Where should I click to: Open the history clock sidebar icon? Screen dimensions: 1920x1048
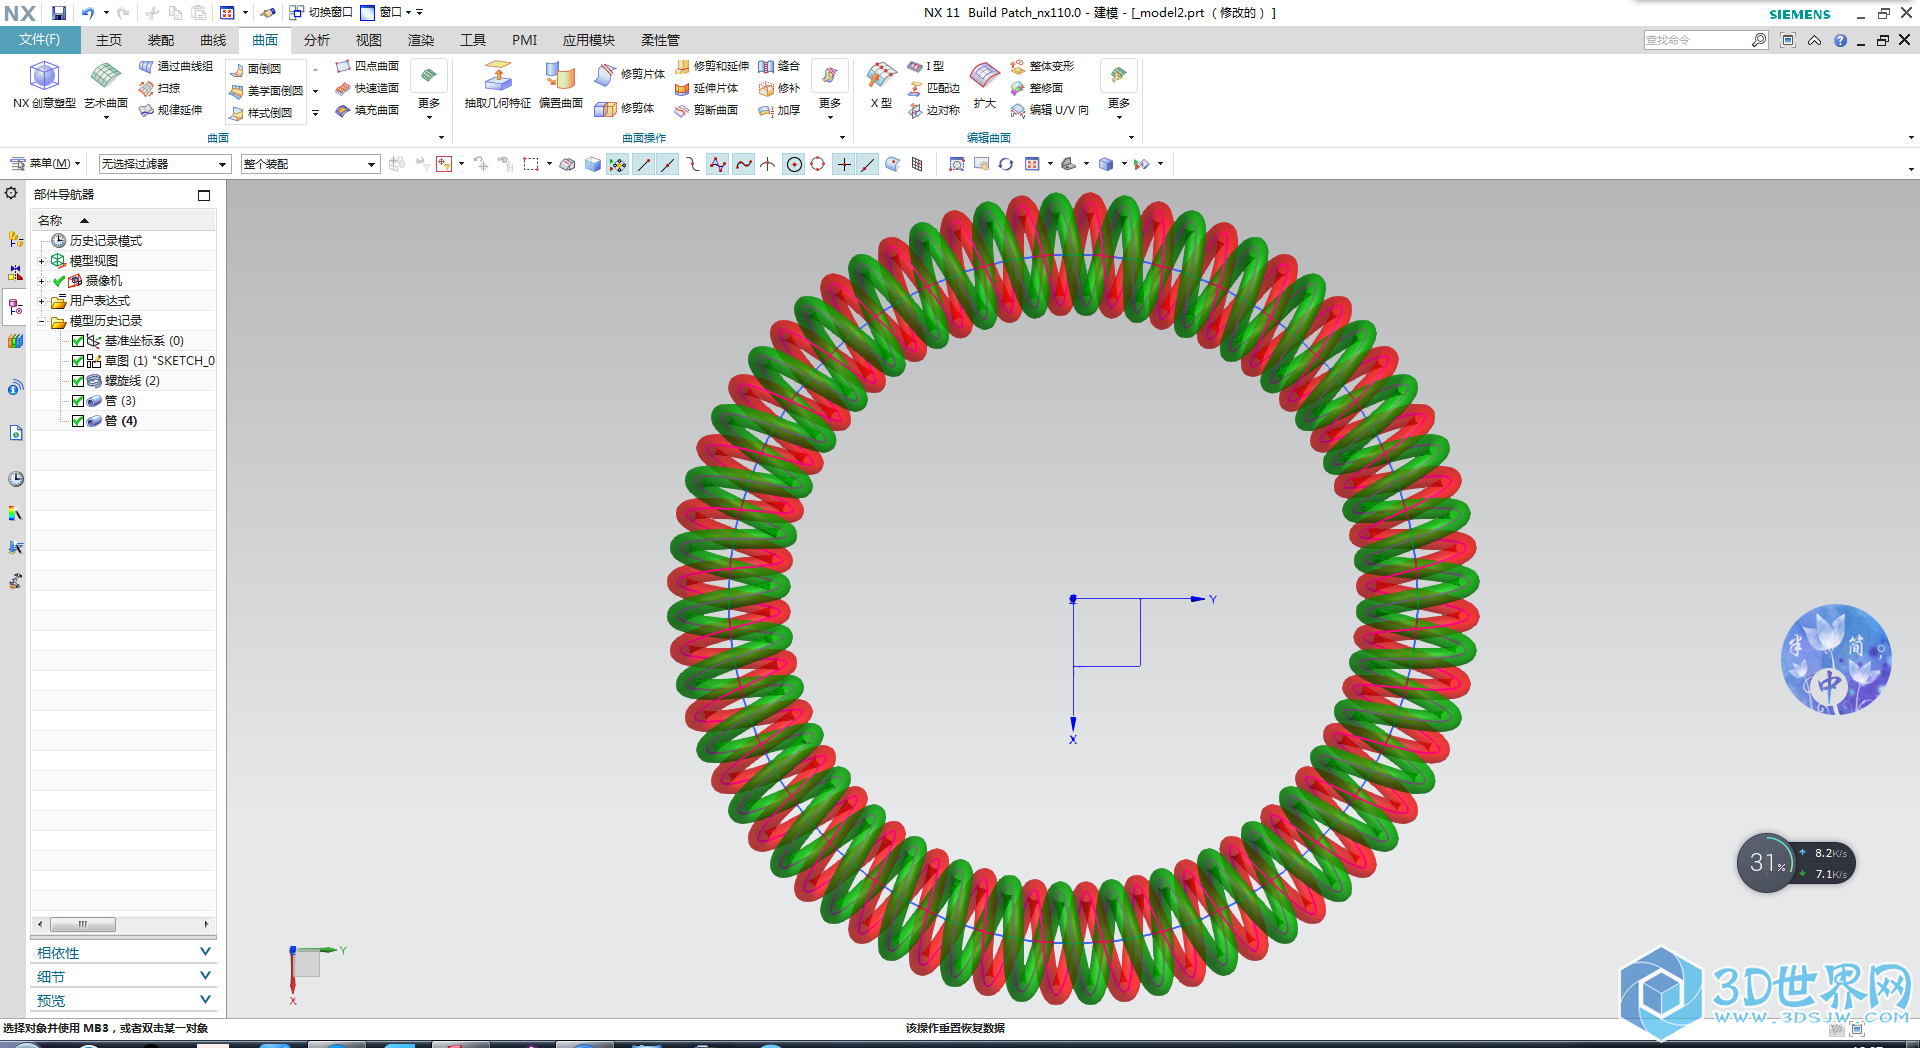pyautogui.click(x=16, y=479)
